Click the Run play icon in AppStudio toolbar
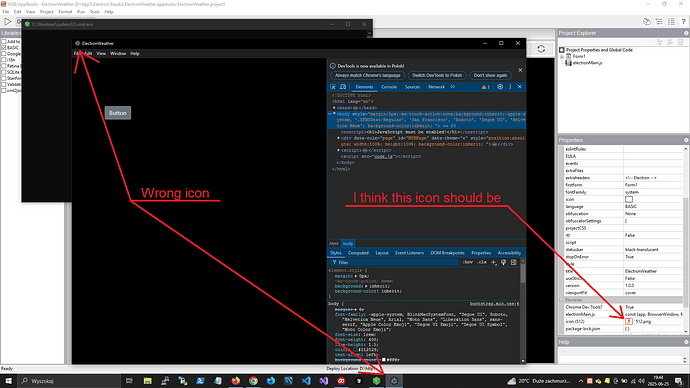The image size is (690, 388). [7, 21]
